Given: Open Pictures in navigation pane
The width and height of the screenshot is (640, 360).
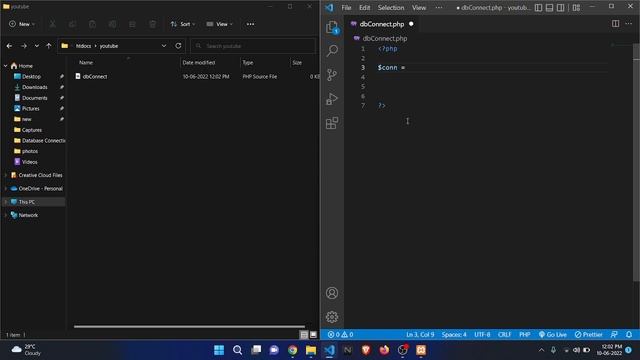Looking at the screenshot, I should tap(31, 109).
